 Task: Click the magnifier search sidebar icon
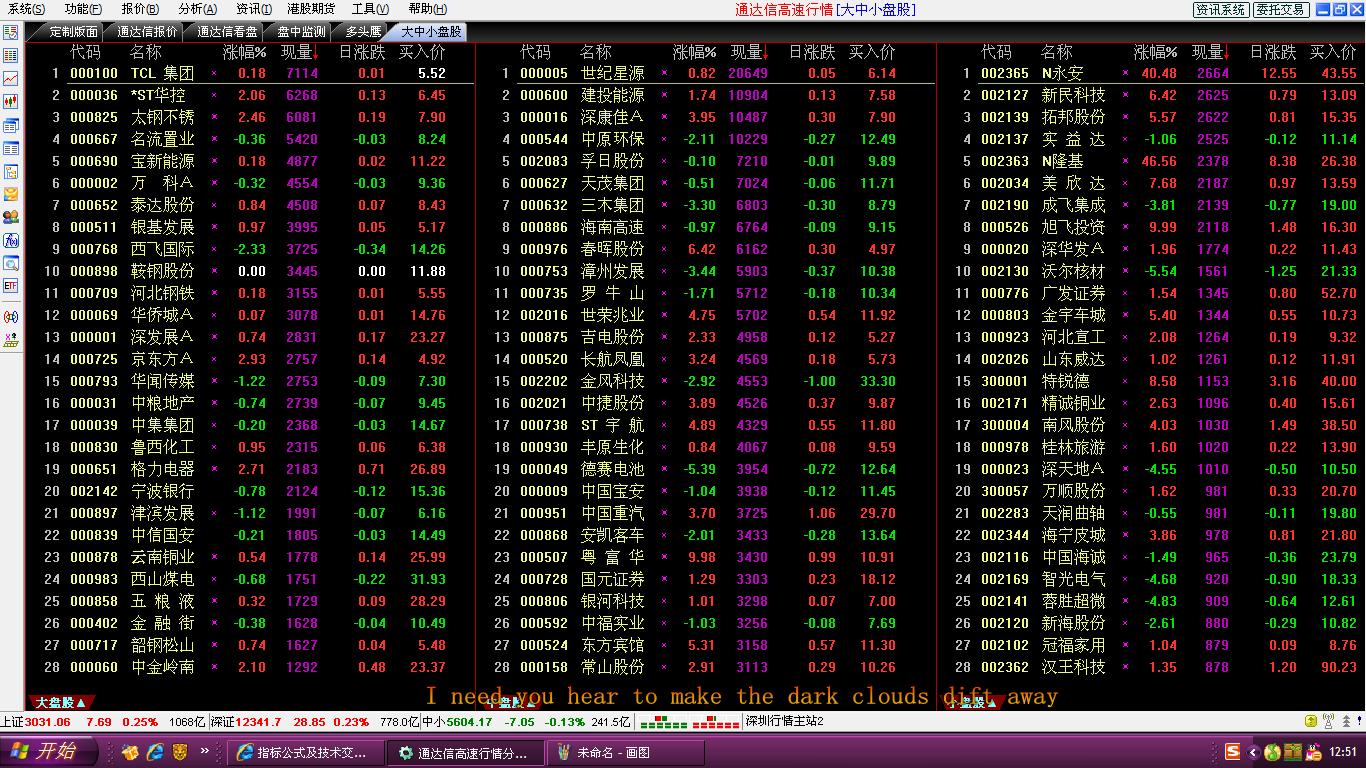pyautogui.click(x=11, y=263)
